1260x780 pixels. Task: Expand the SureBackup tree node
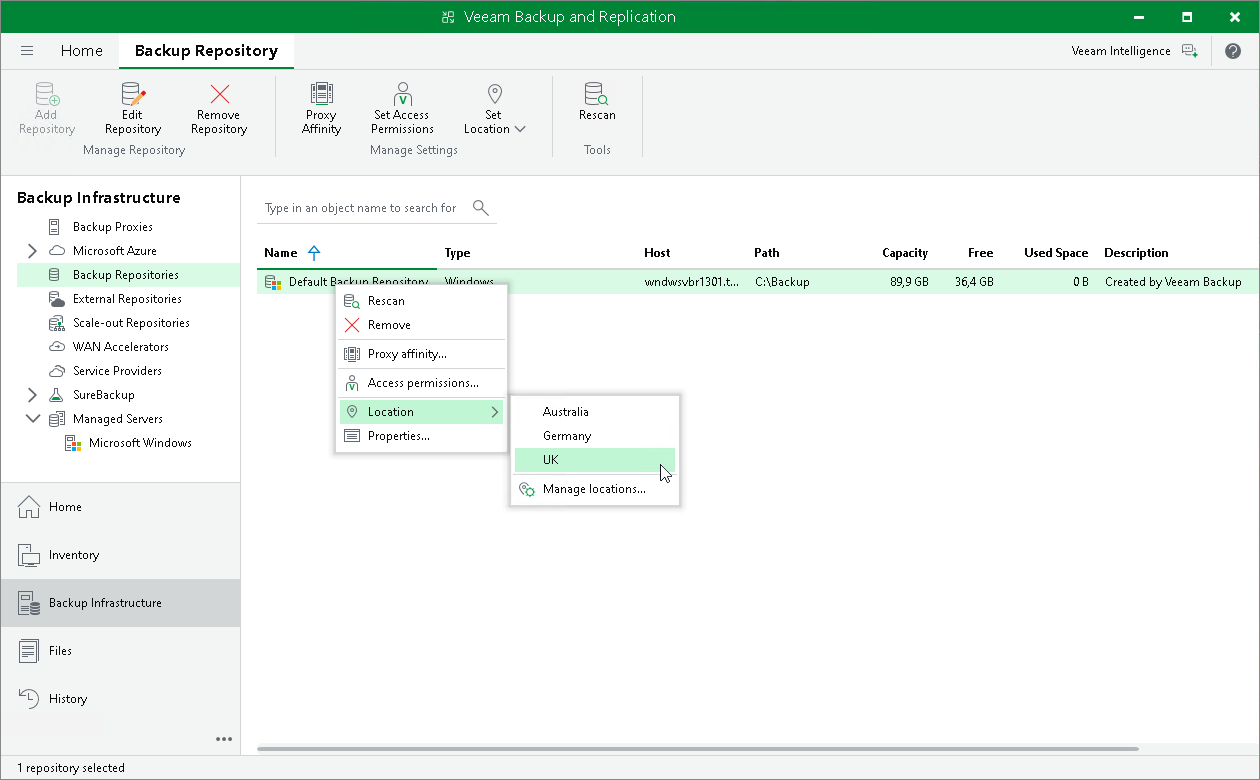pos(32,395)
